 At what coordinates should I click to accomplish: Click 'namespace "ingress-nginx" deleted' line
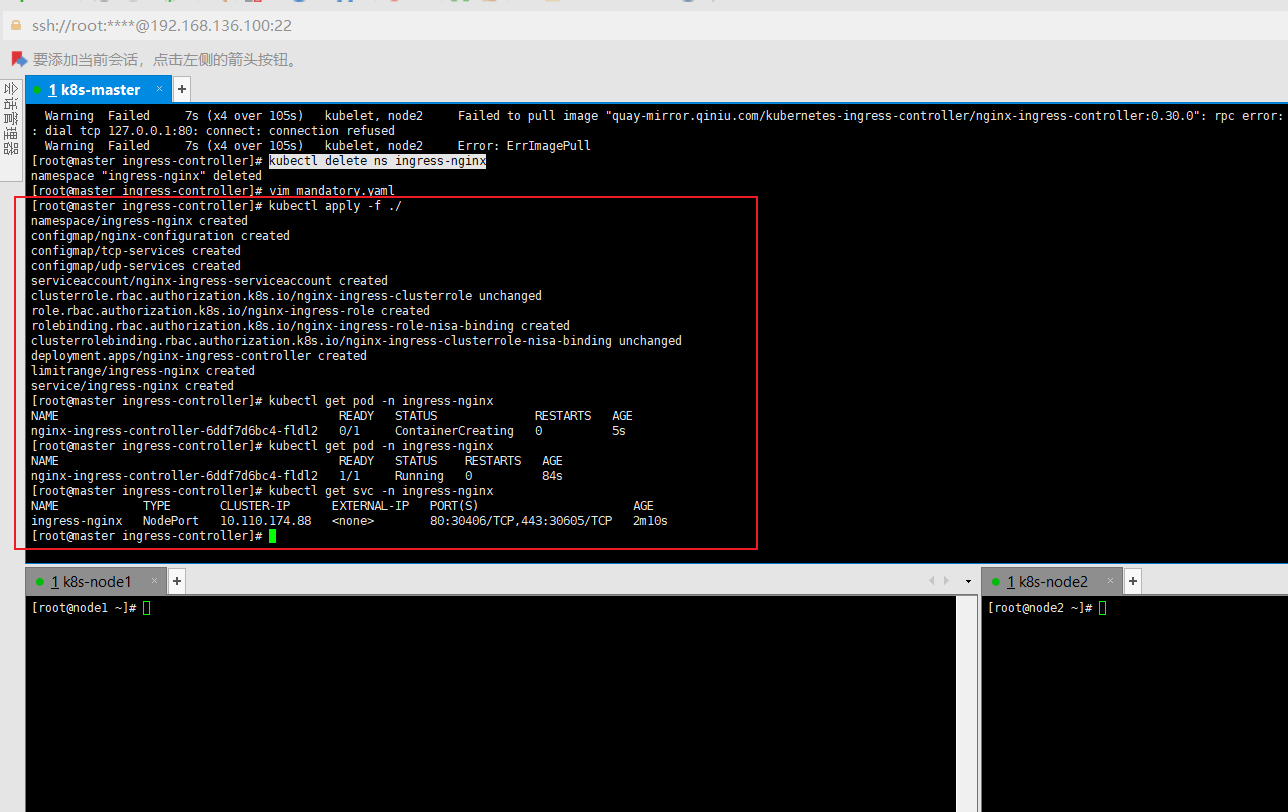click(x=146, y=176)
